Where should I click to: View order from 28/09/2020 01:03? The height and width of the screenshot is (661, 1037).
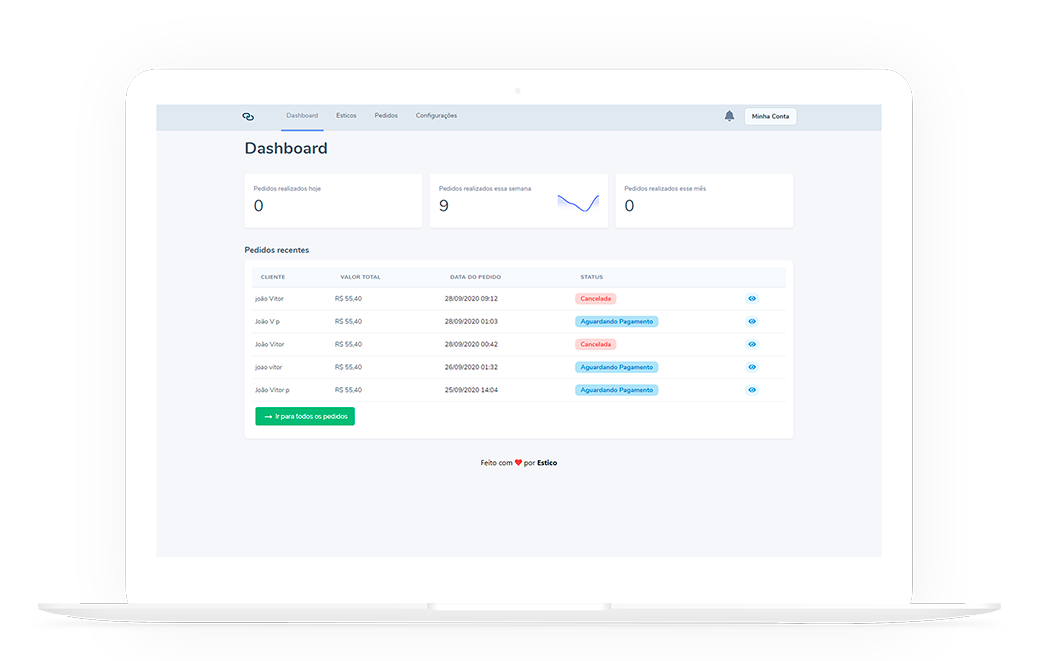[752, 321]
